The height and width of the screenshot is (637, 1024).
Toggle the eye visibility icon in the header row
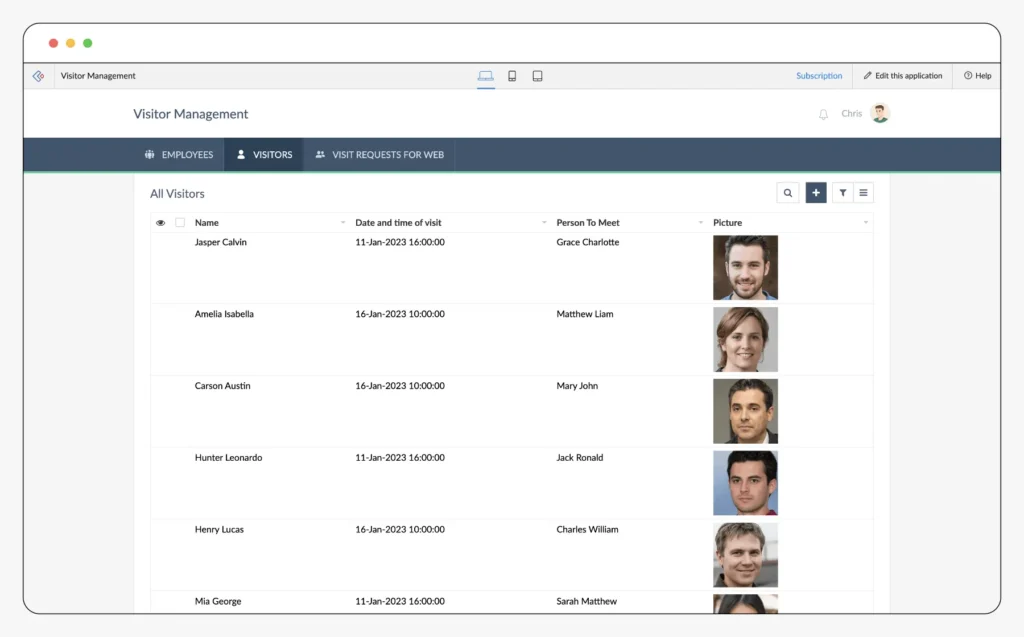tap(161, 222)
